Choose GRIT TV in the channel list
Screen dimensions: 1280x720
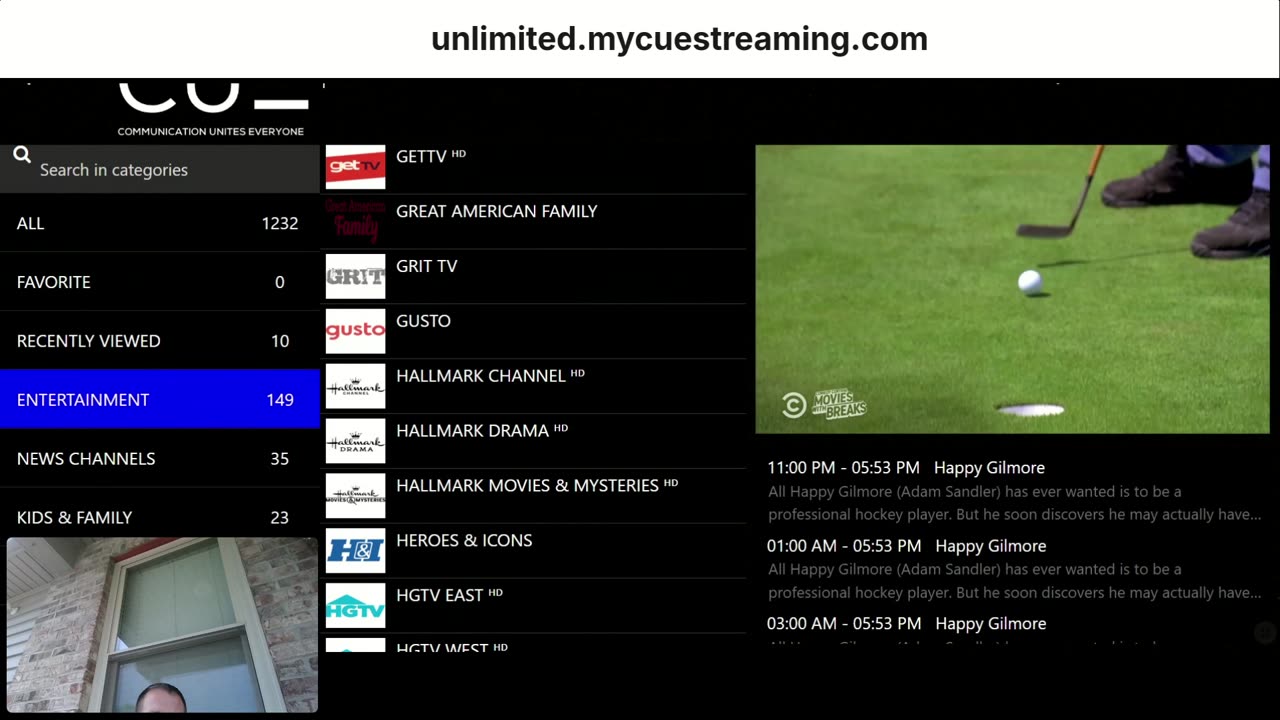[x=535, y=276]
